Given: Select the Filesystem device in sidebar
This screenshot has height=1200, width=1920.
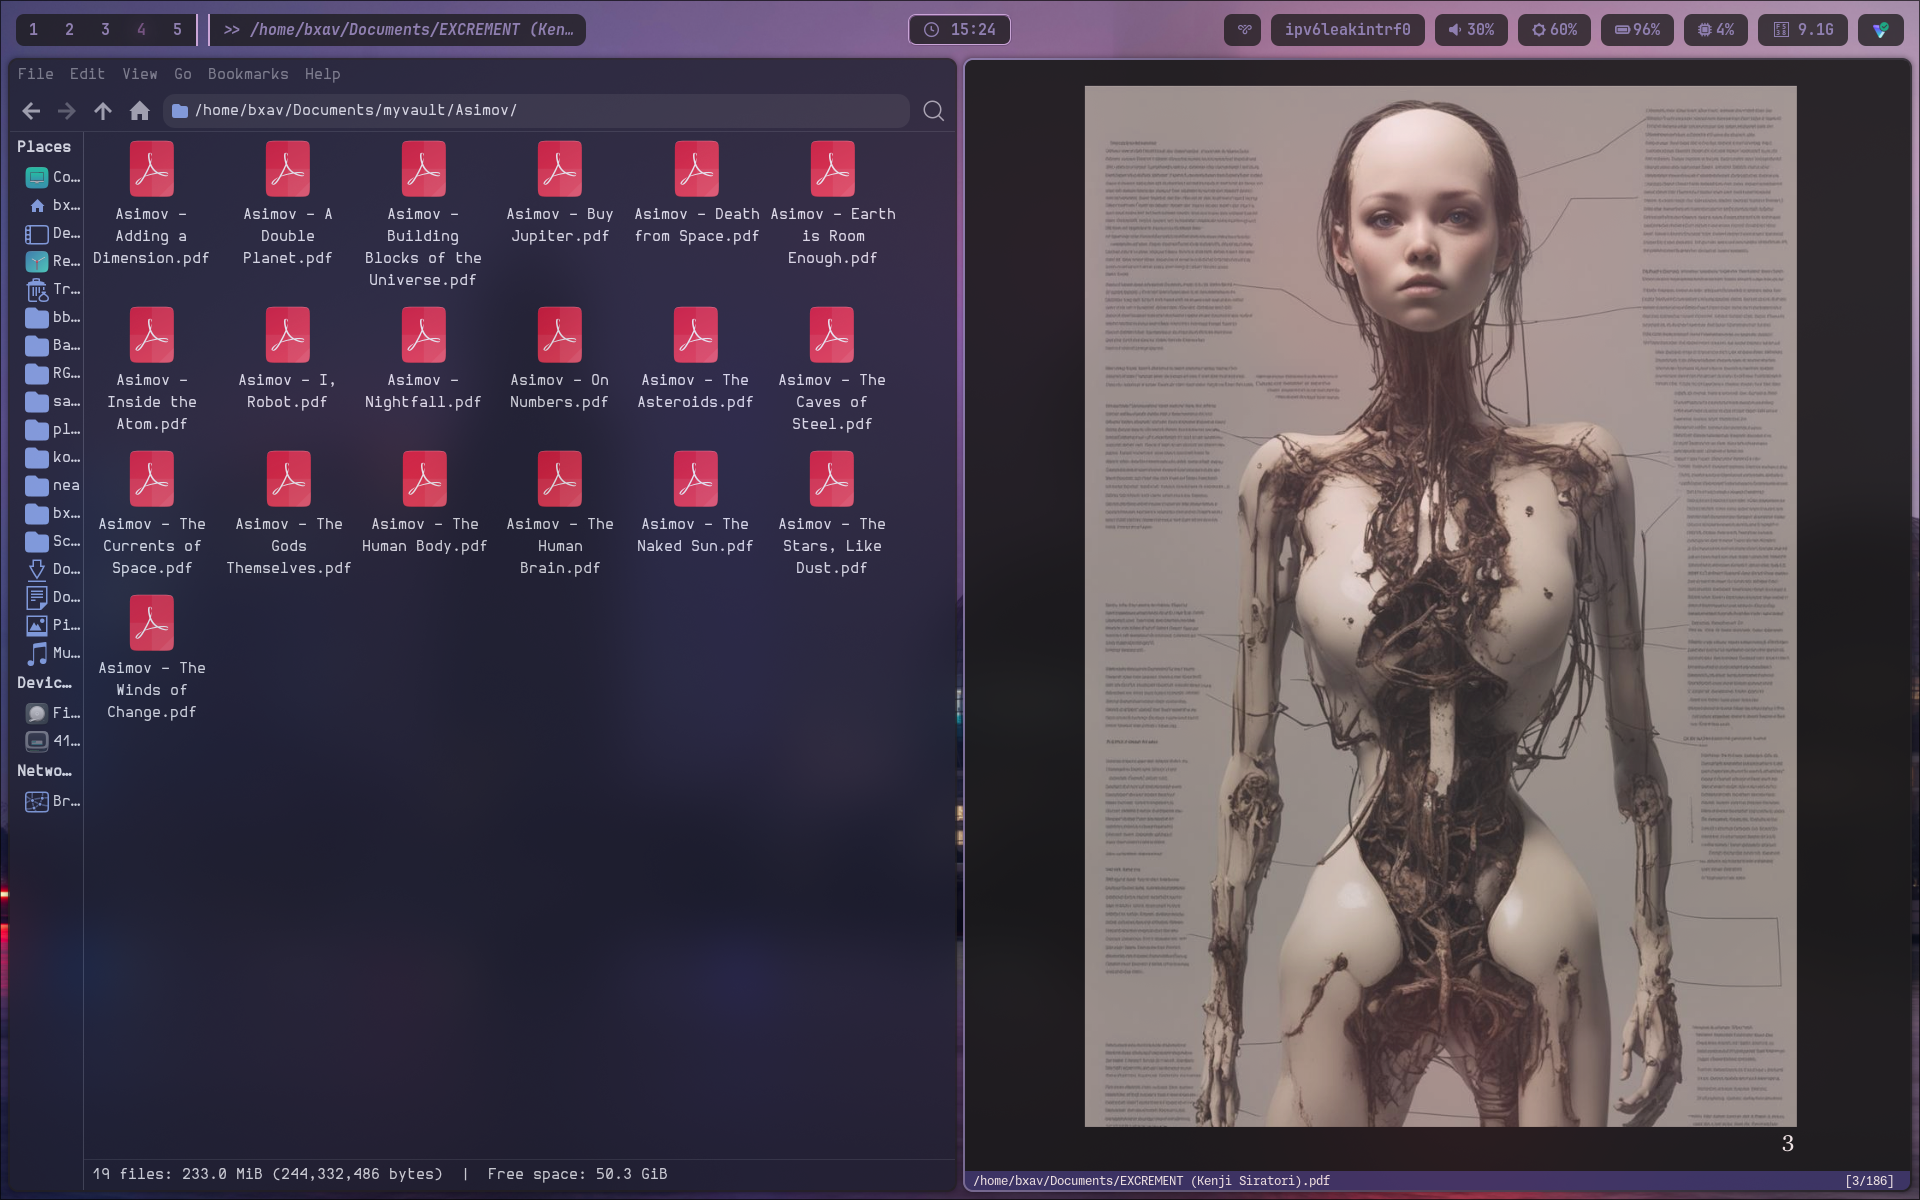Looking at the screenshot, I should [52, 713].
